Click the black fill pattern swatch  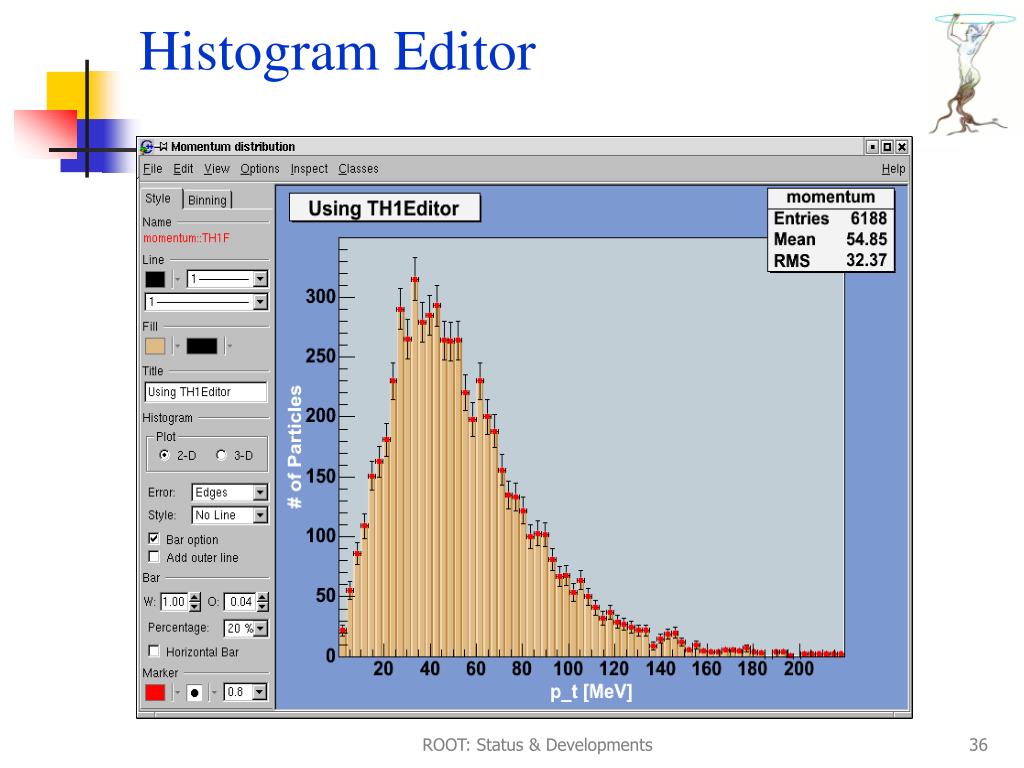pyautogui.click(x=202, y=346)
